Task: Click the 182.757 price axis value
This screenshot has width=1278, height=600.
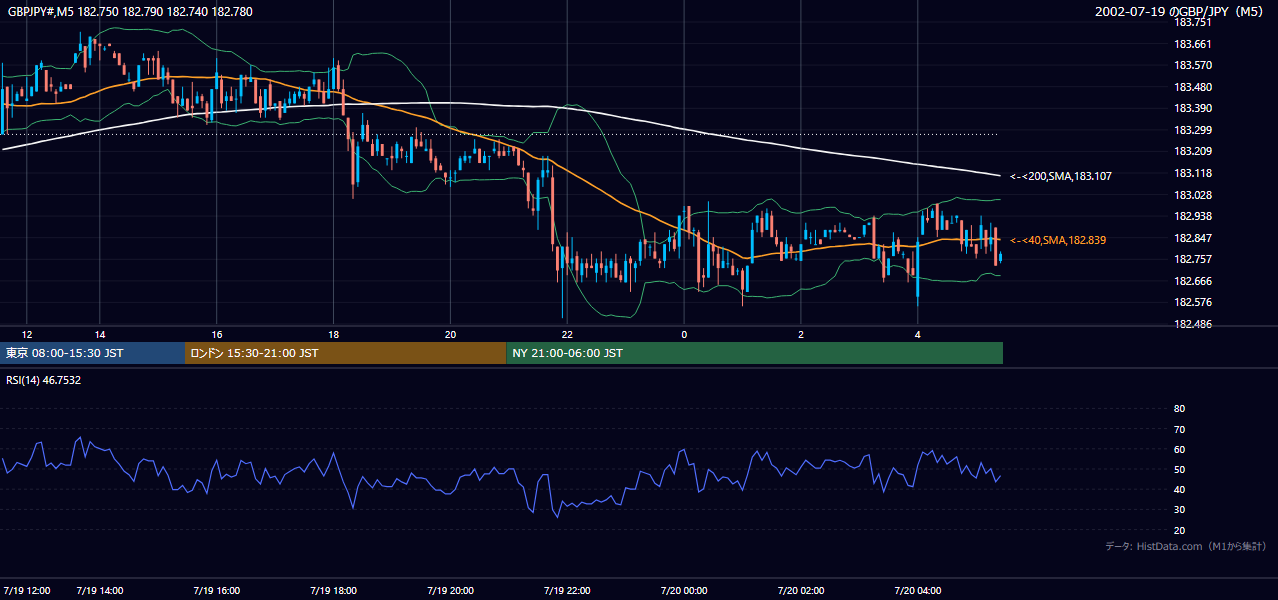Action: [x=1192, y=260]
